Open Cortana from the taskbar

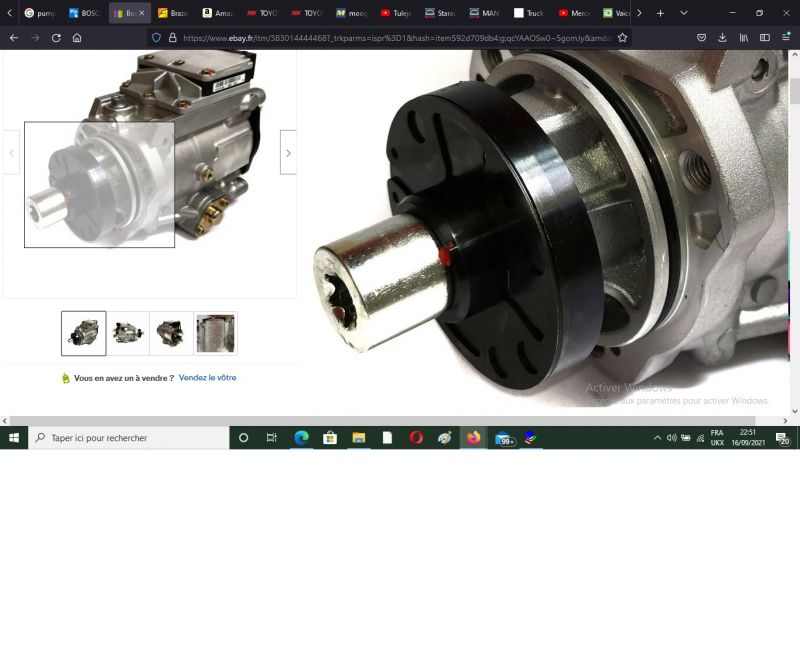pyautogui.click(x=243, y=438)
